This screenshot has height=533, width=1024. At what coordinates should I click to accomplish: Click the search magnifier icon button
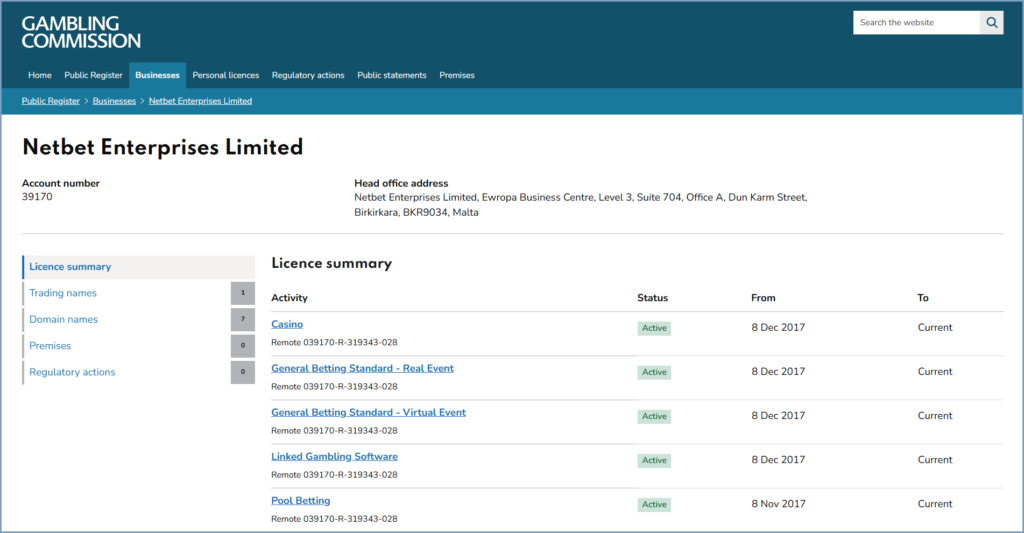point(991,23)
